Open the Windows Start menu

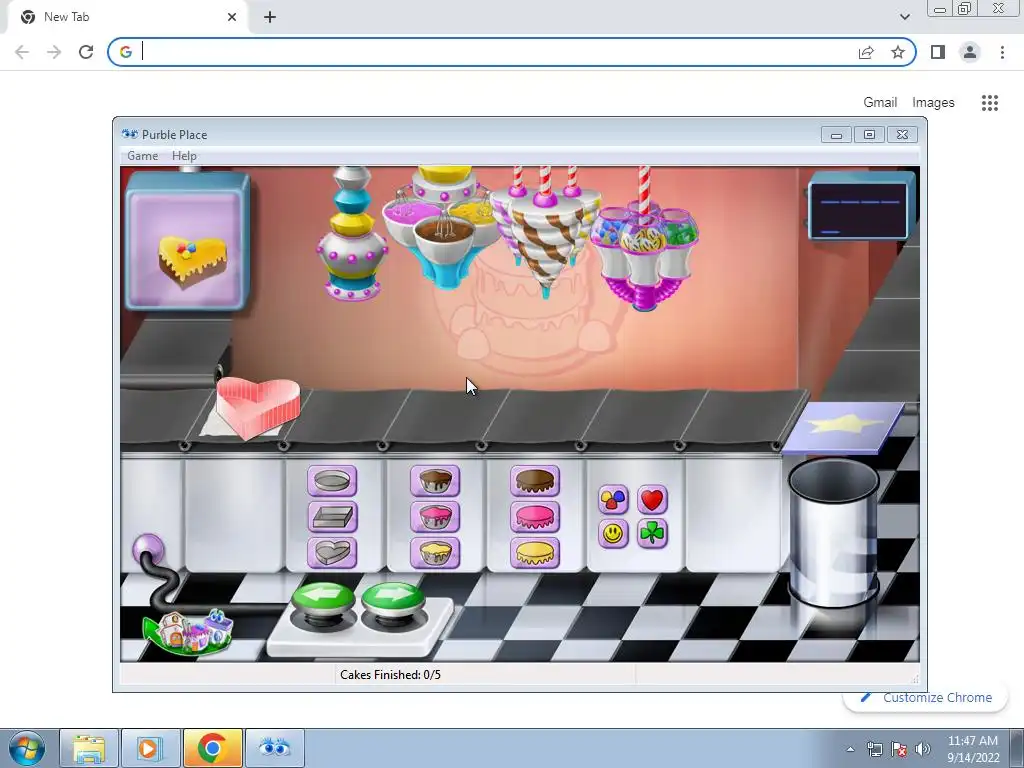(27, 748)
